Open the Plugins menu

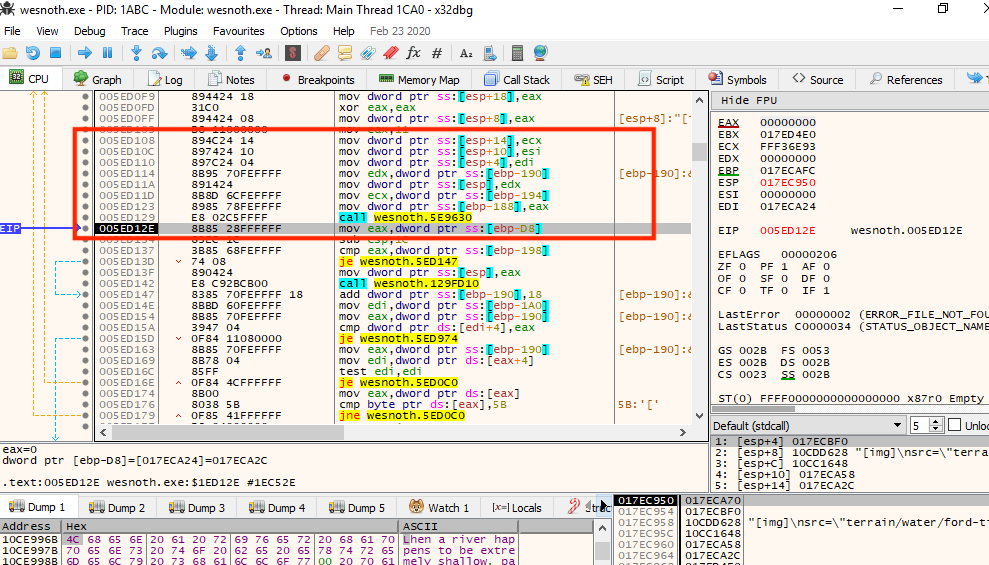tap(180, 31)
